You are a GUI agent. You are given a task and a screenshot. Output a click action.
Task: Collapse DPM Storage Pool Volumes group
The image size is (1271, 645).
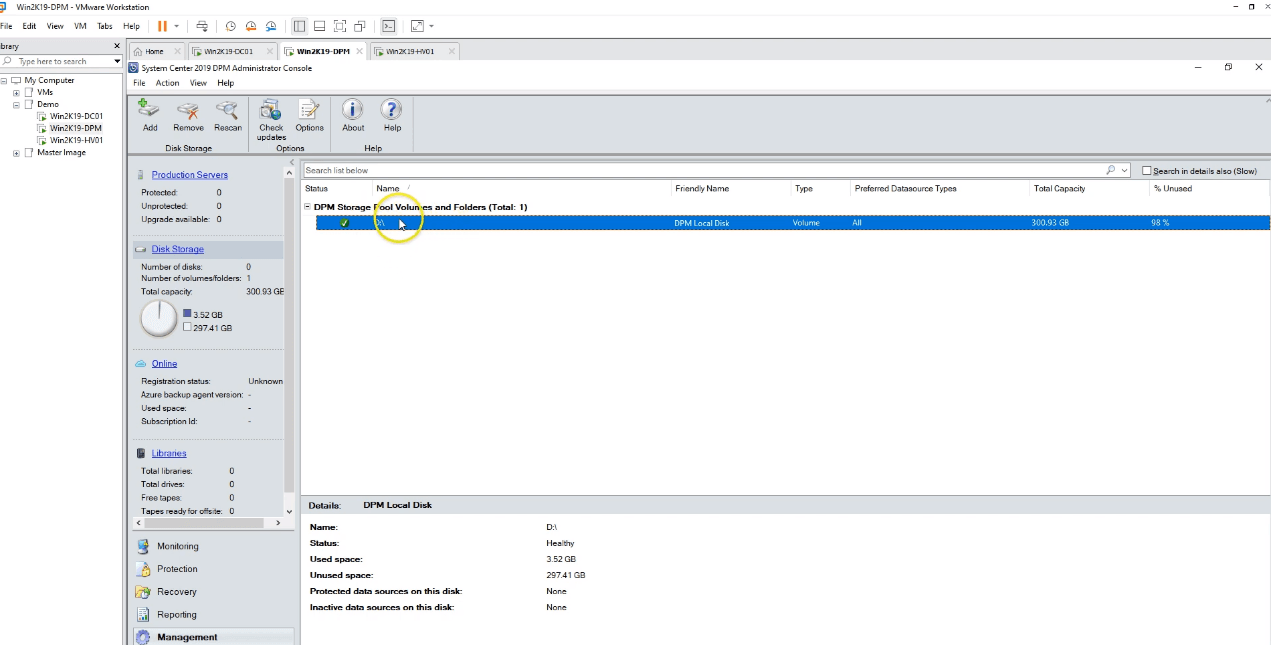pyautogui.click(x=307, y=207)
